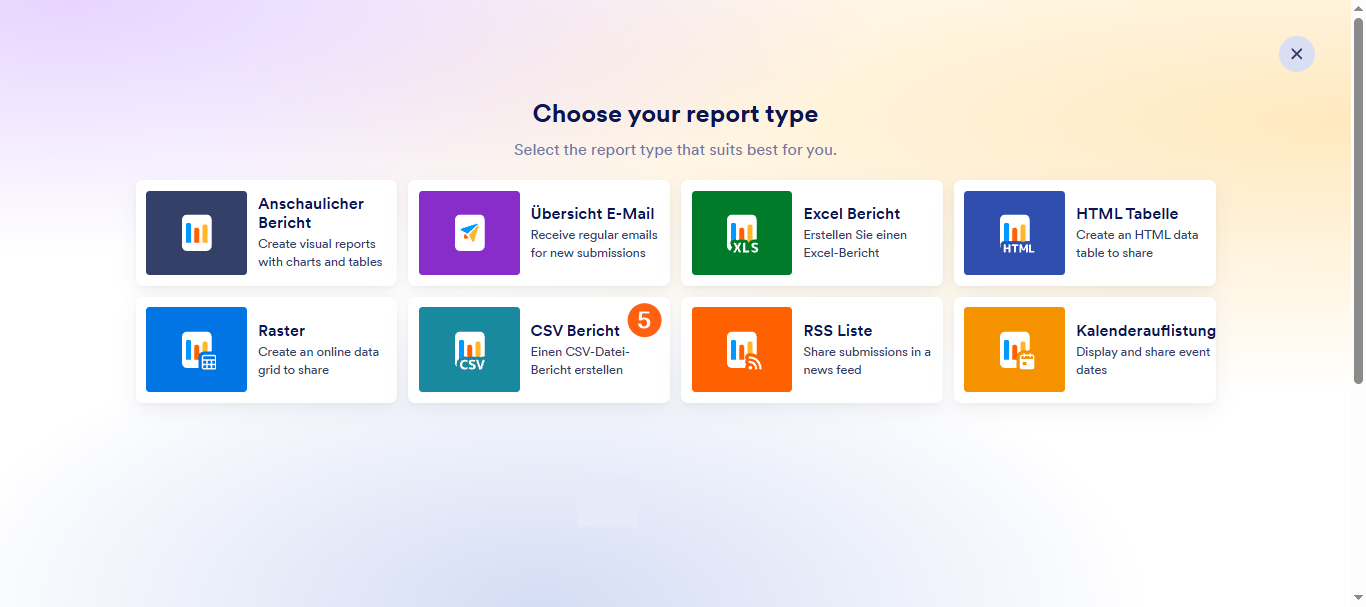Click "Create an online data grid to share" text
This screenshot has height=607, width=1366.
[x=318, y=361]
